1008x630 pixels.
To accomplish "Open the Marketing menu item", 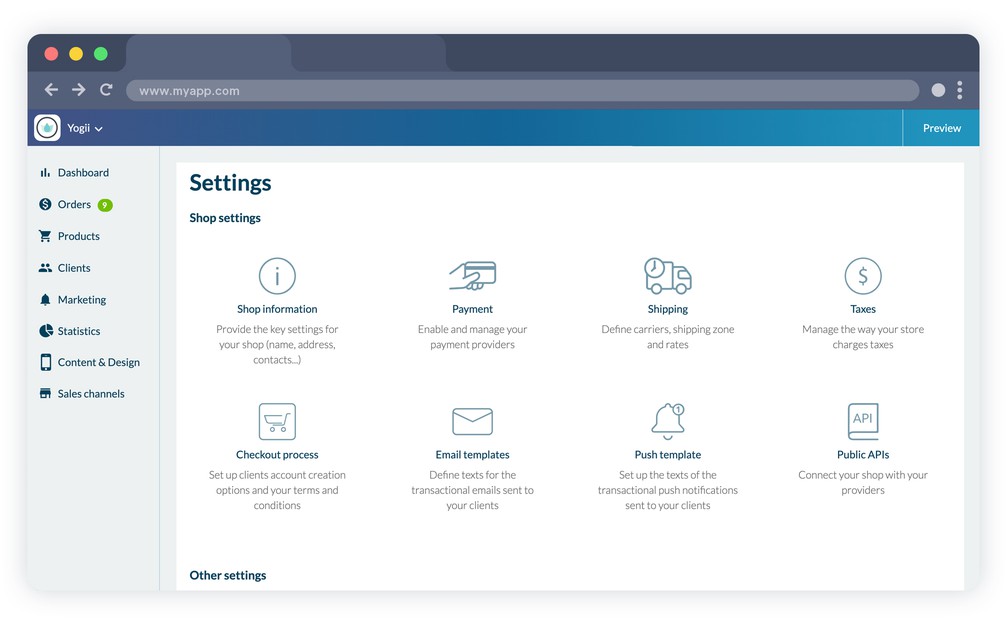I will pyautogui.click(x=82, y=300).
